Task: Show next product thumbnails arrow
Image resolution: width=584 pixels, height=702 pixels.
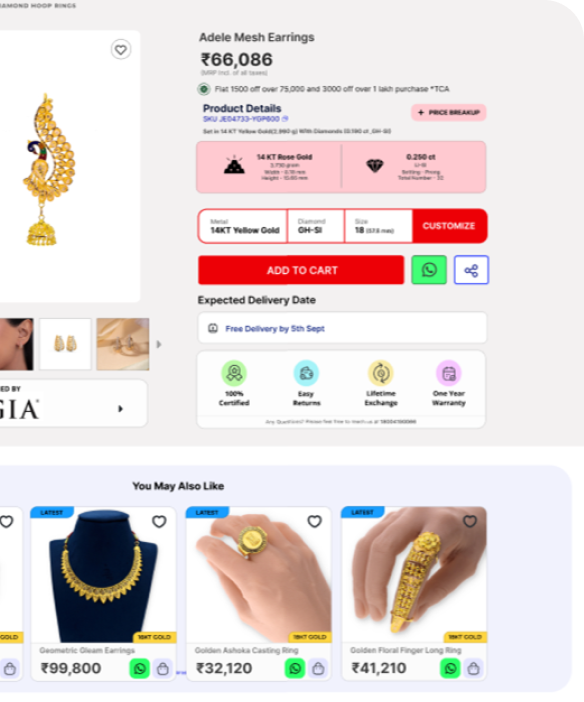Action: (159, 344)
